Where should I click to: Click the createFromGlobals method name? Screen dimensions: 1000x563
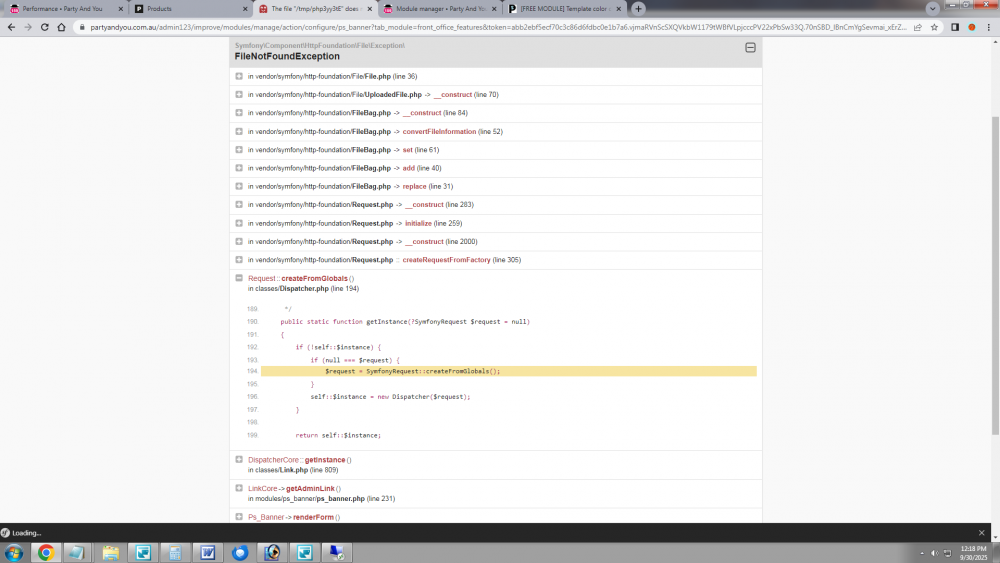314,279
